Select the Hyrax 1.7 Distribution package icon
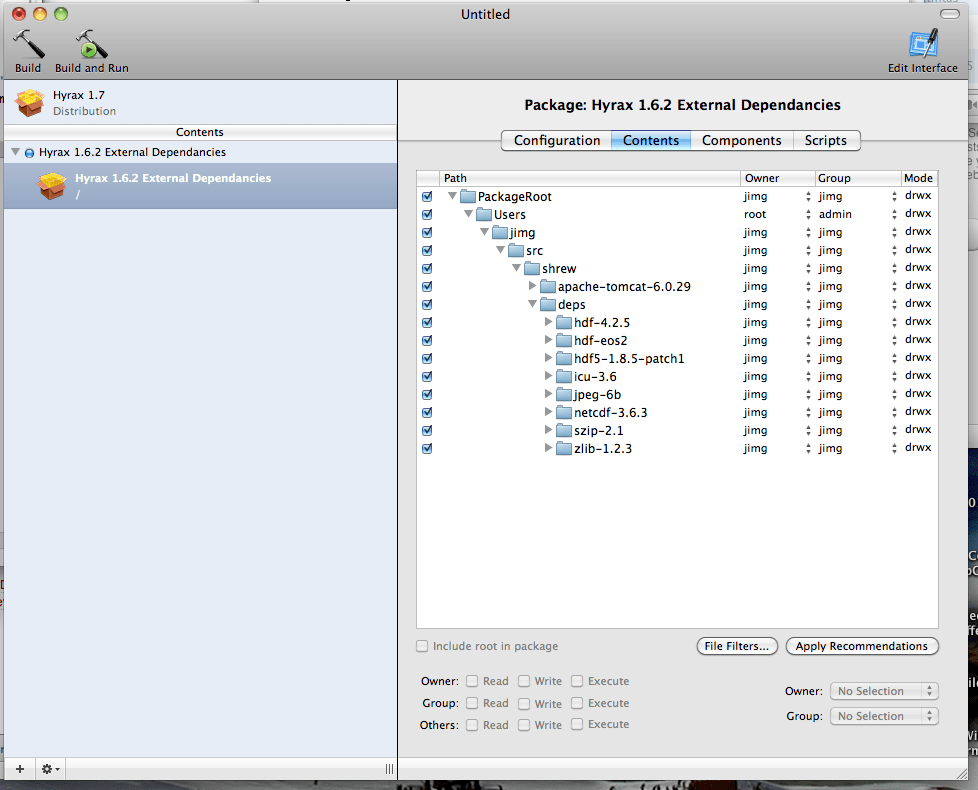The image size is (978, 790). 30,103
